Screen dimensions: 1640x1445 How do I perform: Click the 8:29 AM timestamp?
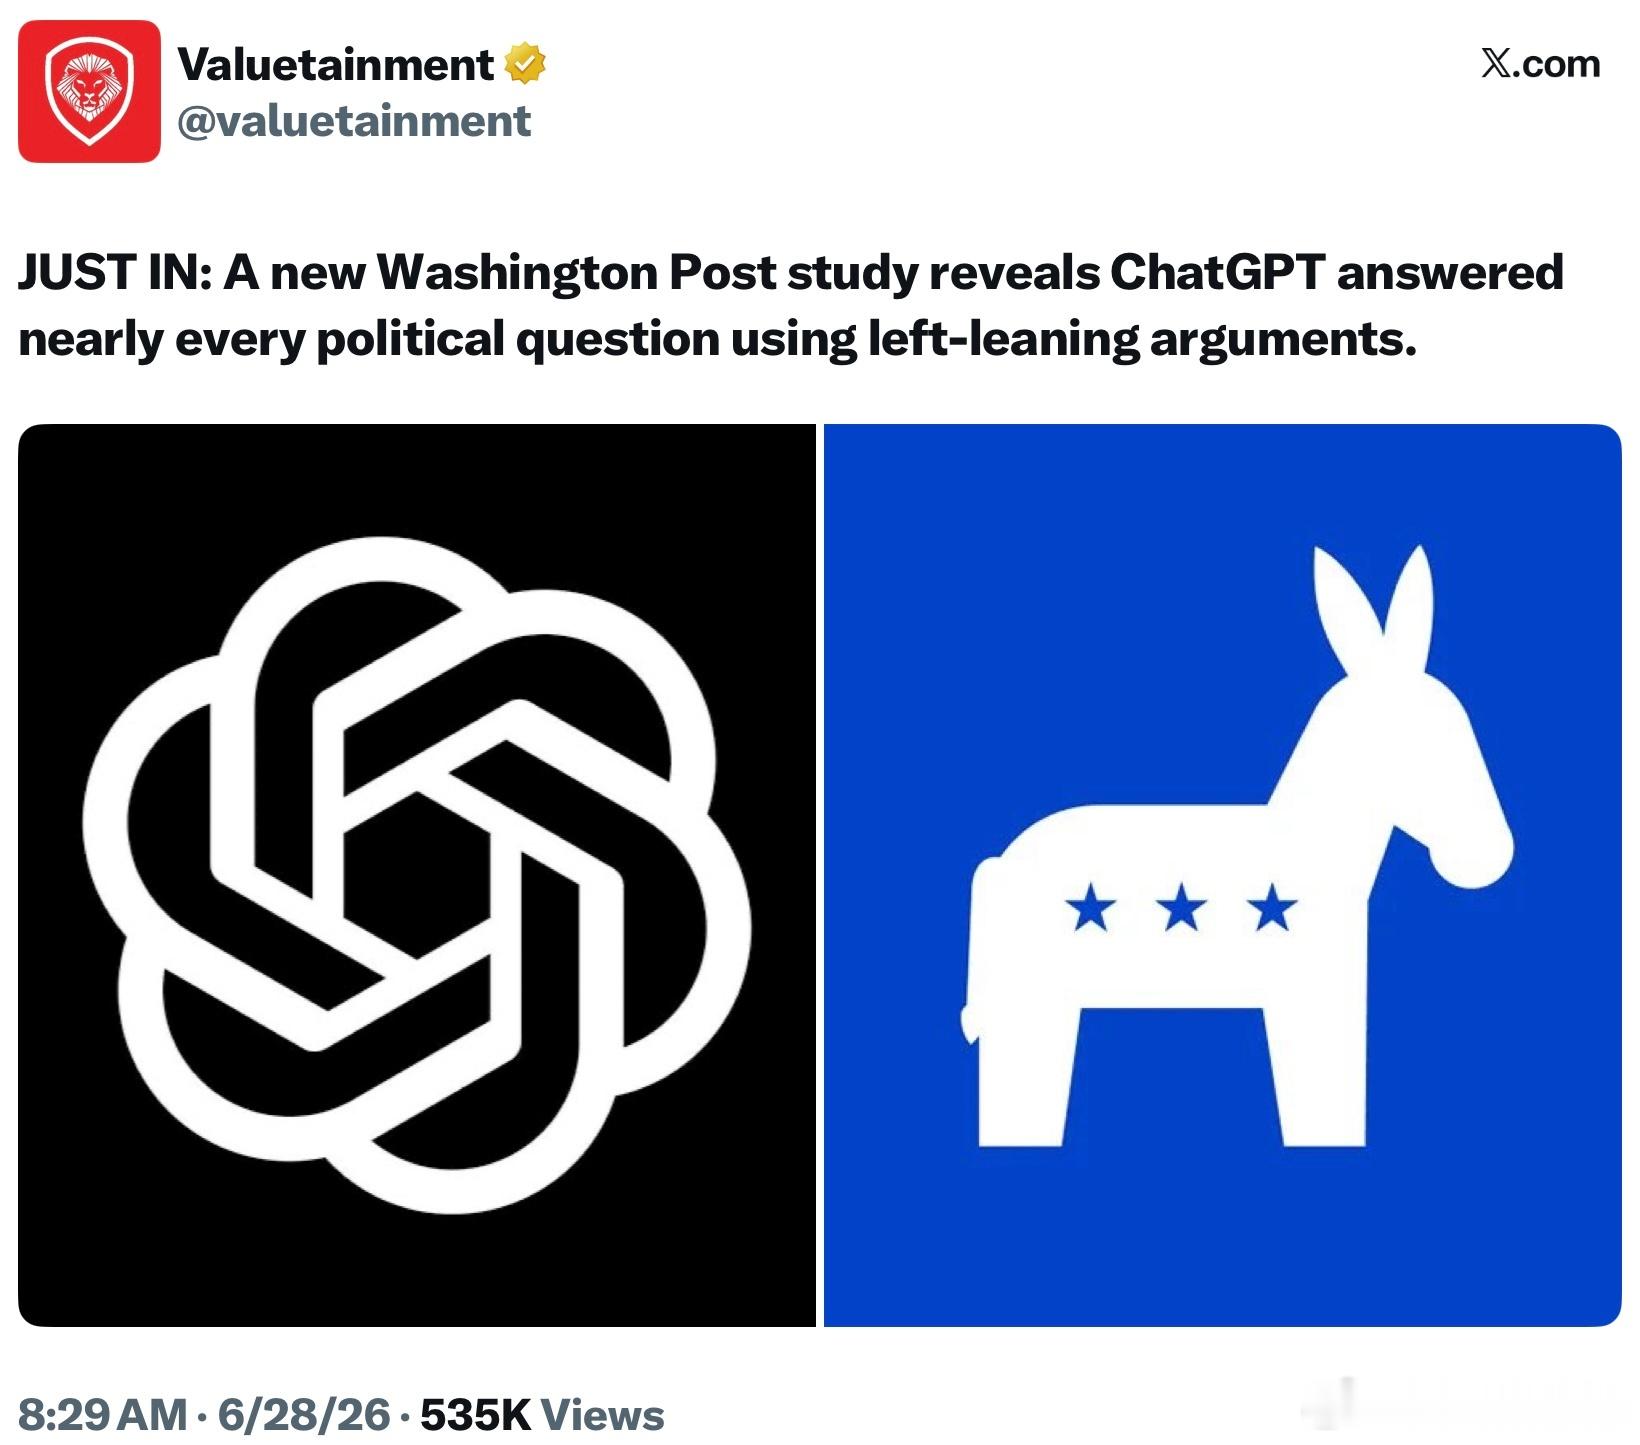102,1415
